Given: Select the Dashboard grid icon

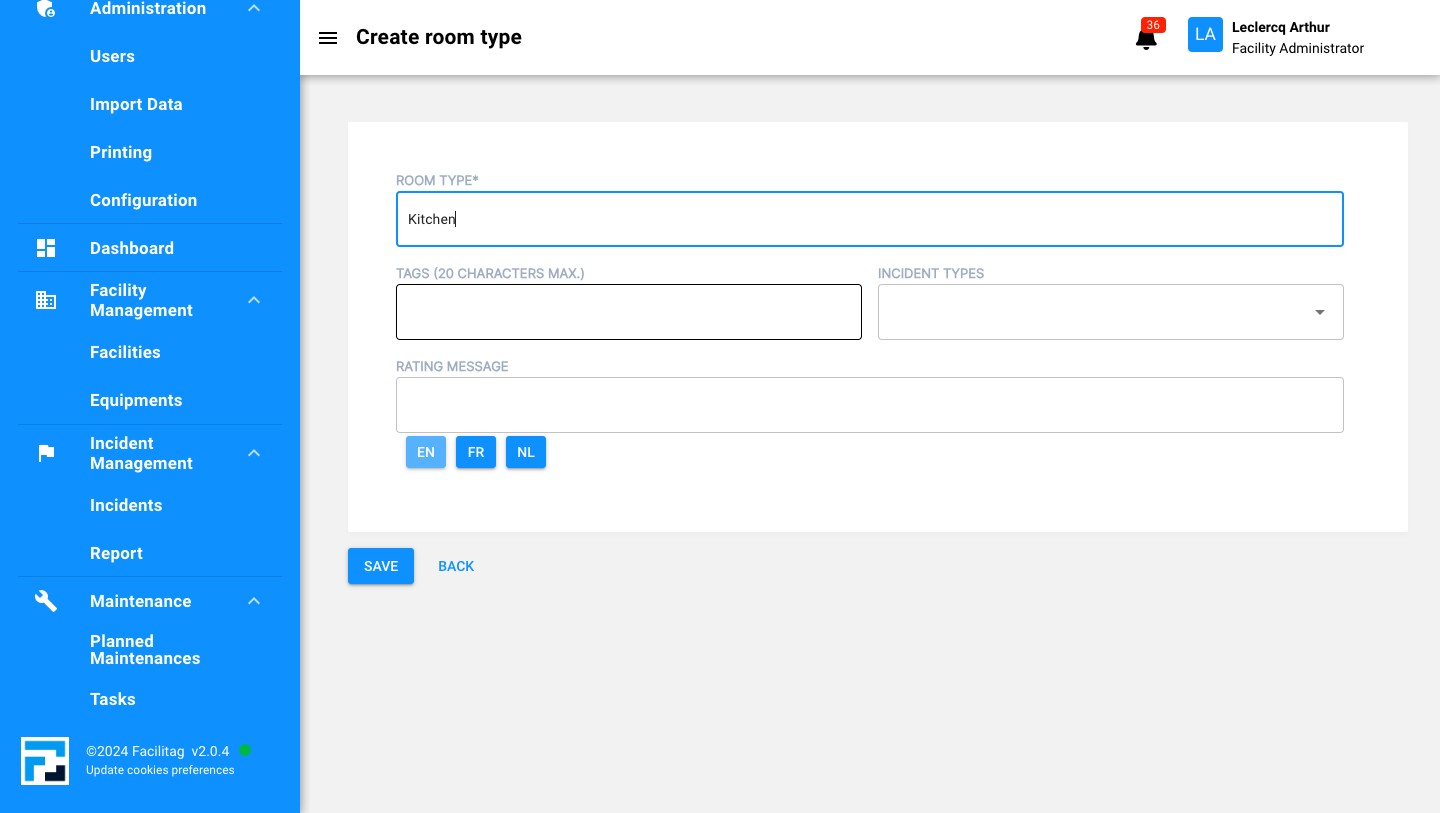Looking at the screenshot, I should coord(46,248).
